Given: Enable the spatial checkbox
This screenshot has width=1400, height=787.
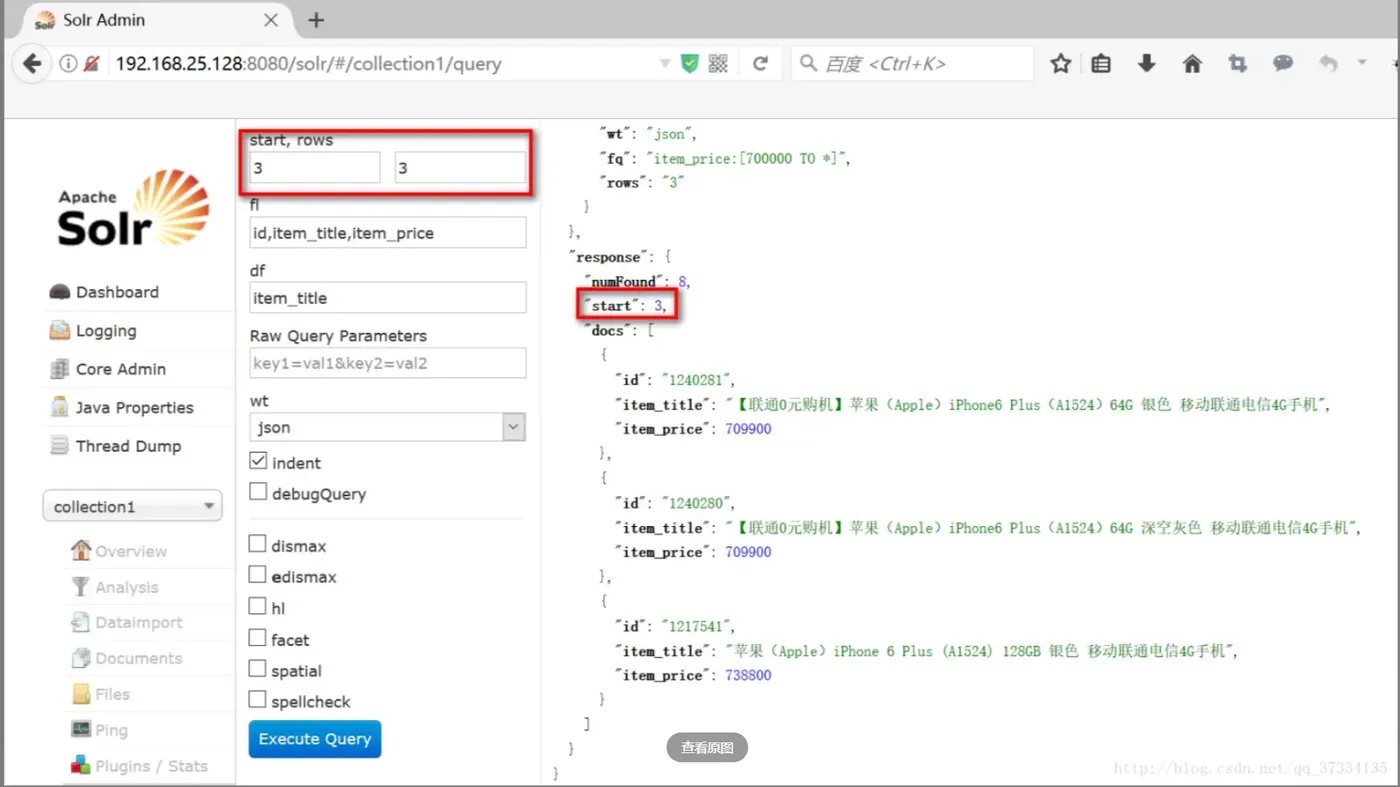Looking at the screenshot, I should 258,669.
